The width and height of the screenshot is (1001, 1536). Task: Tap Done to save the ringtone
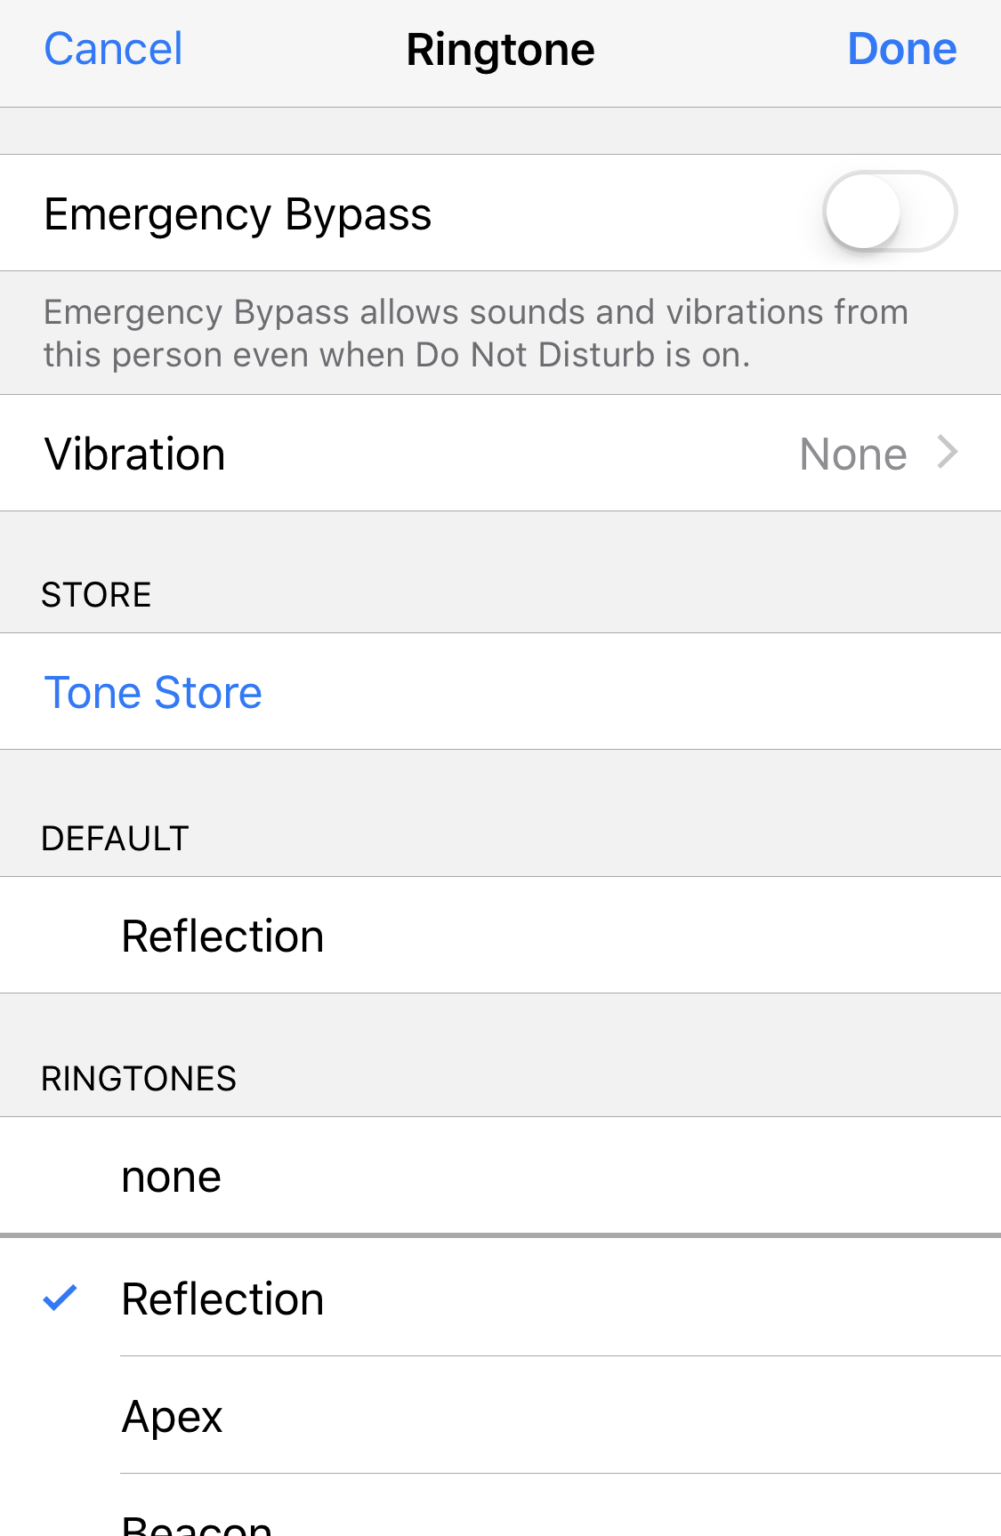901,49
